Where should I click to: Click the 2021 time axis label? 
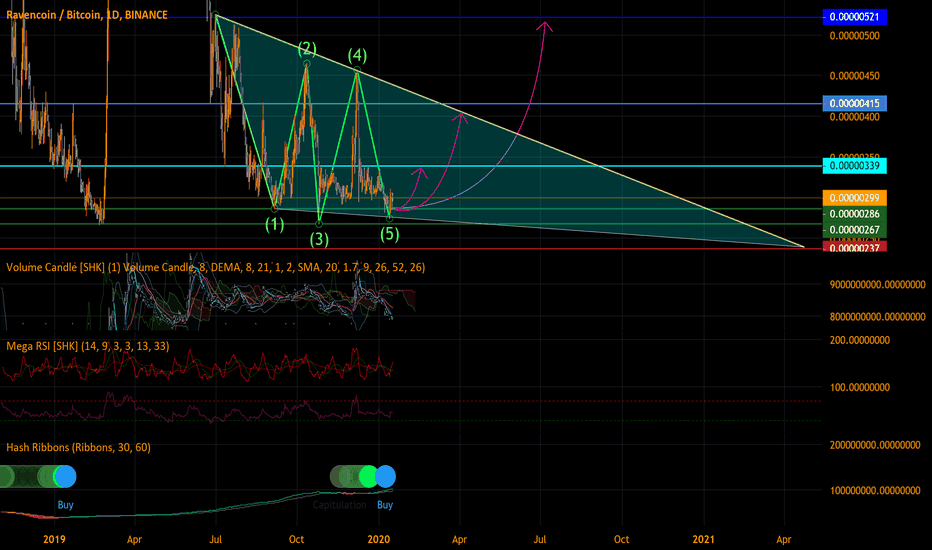[x=704, y=539]
